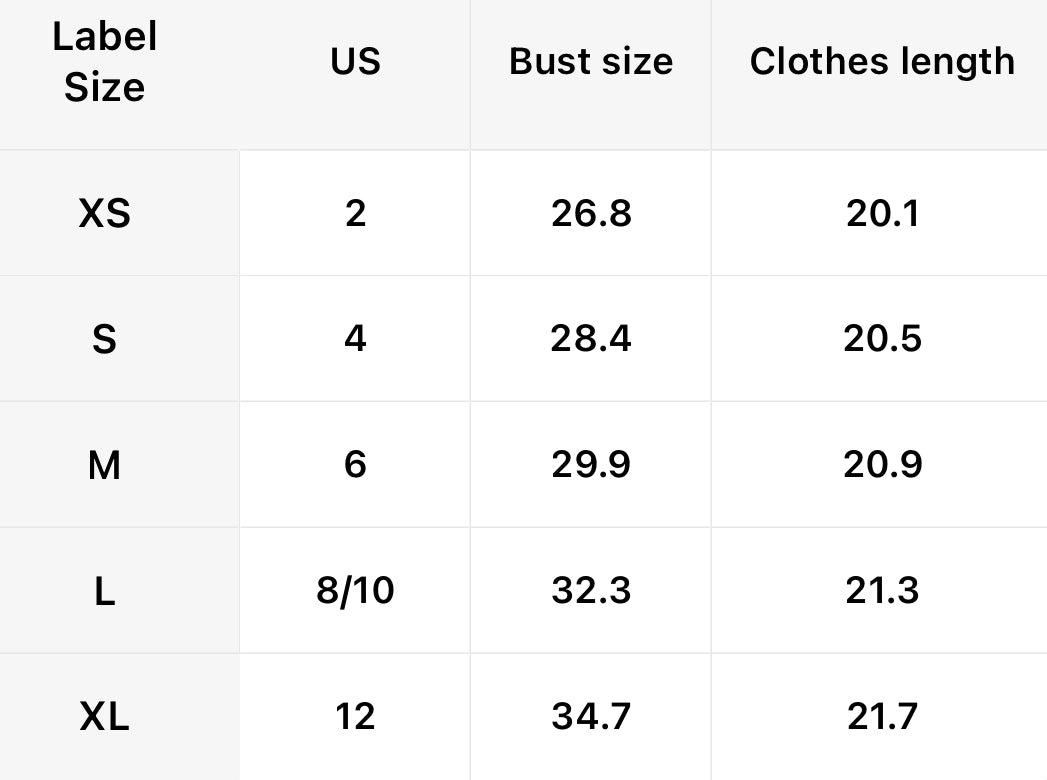This screenshot has width=1047, height=780.
Task: Select the Bust size column header
Action: click(591, 62)
